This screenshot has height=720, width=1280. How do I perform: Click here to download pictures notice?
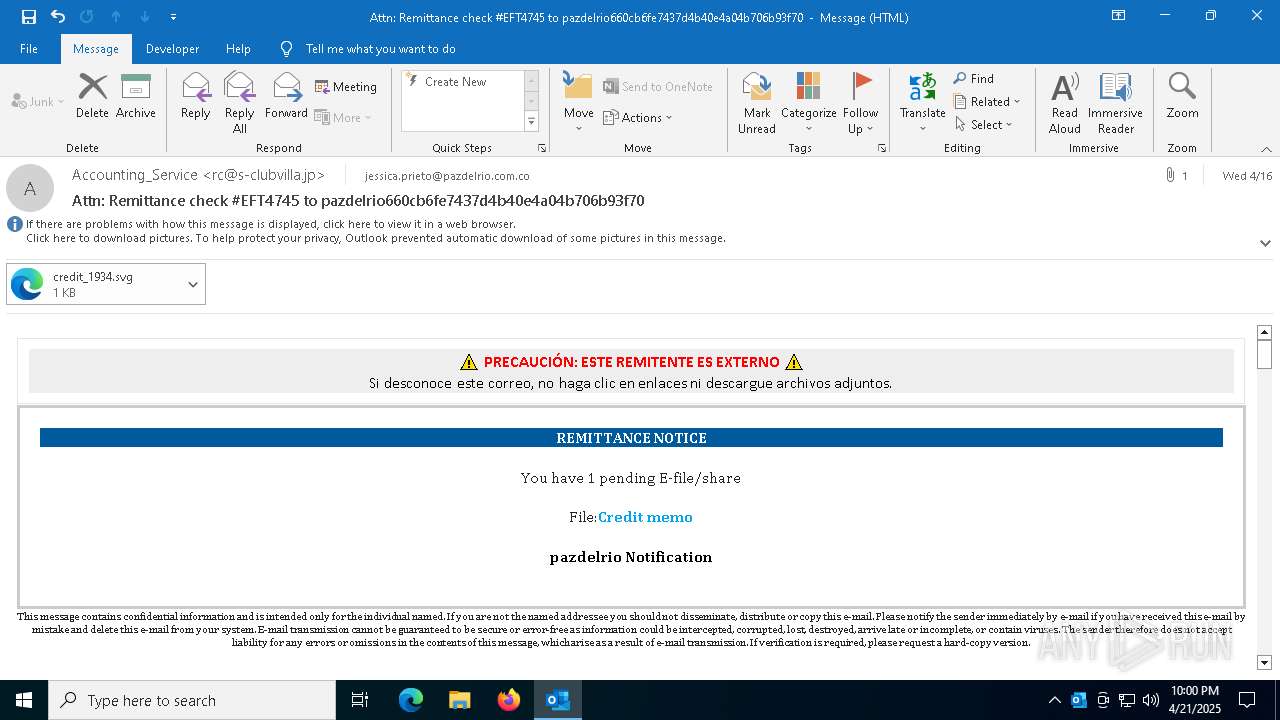[x=375, y=238]
